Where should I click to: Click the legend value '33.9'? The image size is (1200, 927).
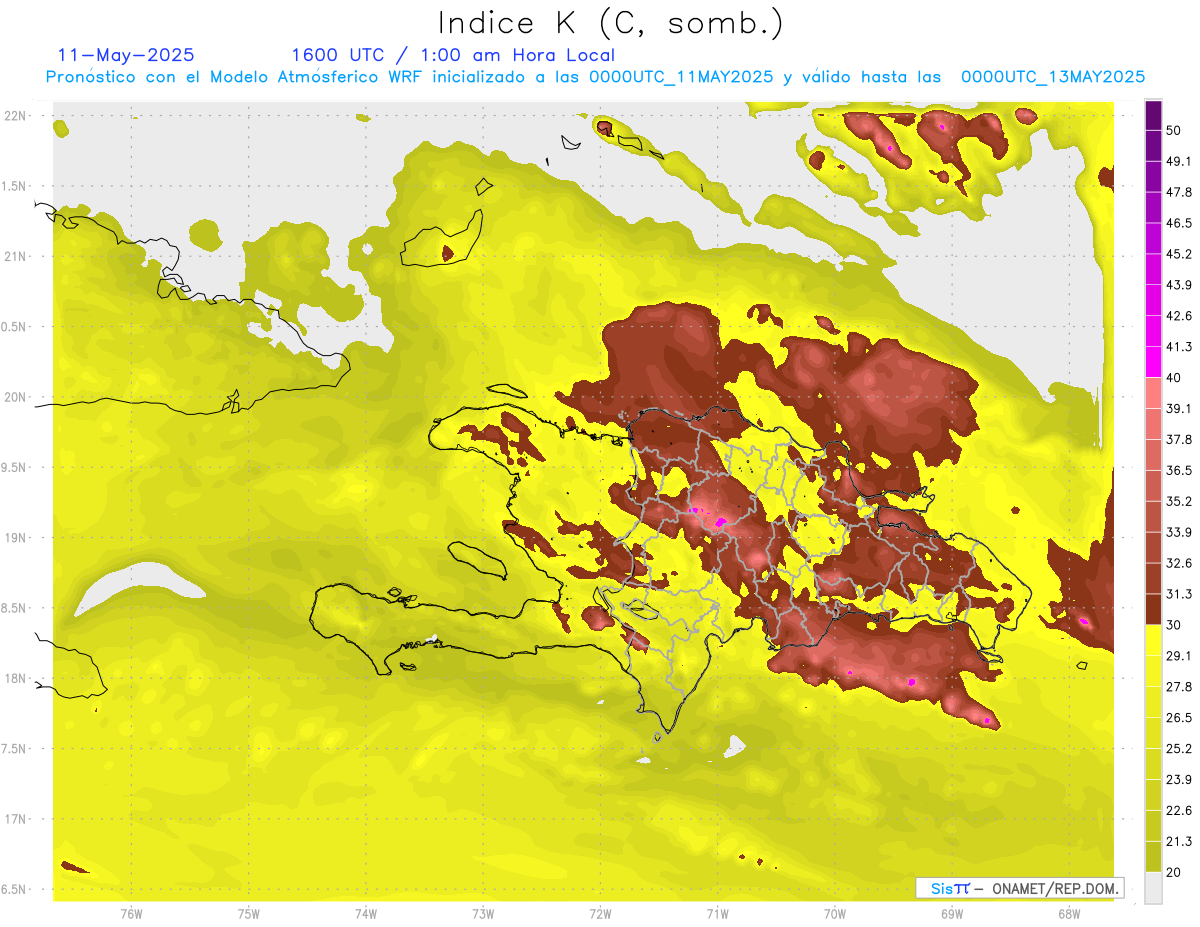tap(1179, 532)
